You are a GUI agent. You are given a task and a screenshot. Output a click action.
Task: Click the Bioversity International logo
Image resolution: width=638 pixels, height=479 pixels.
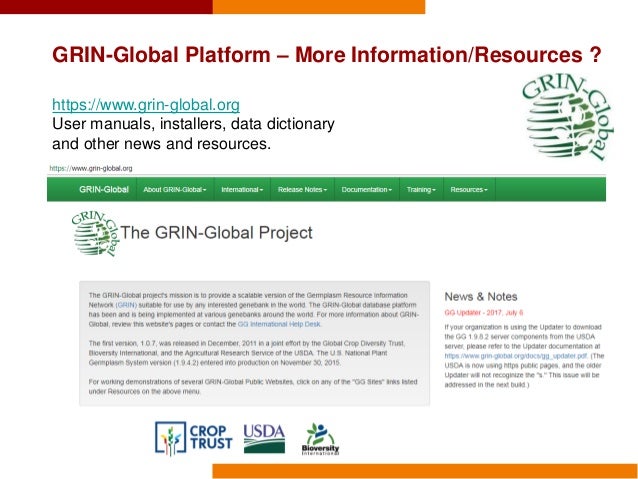click(320, 439)
